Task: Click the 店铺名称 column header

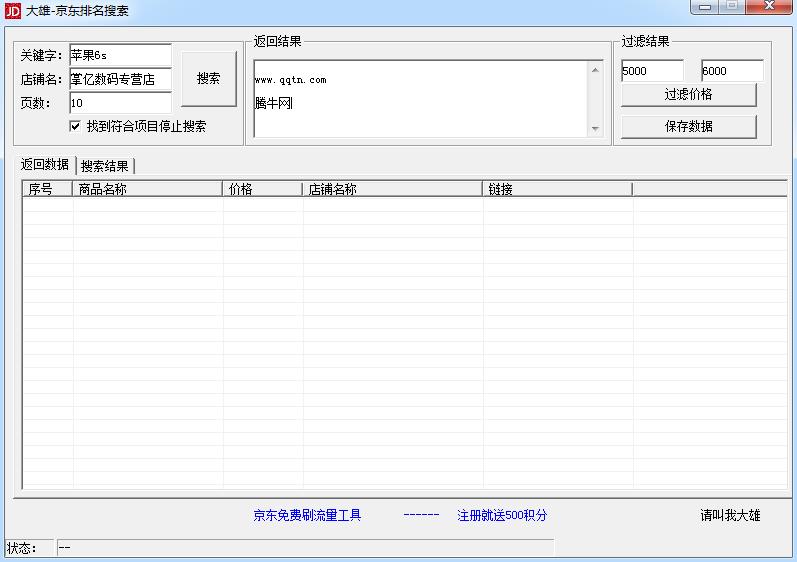Action: (x=392, y=189)
